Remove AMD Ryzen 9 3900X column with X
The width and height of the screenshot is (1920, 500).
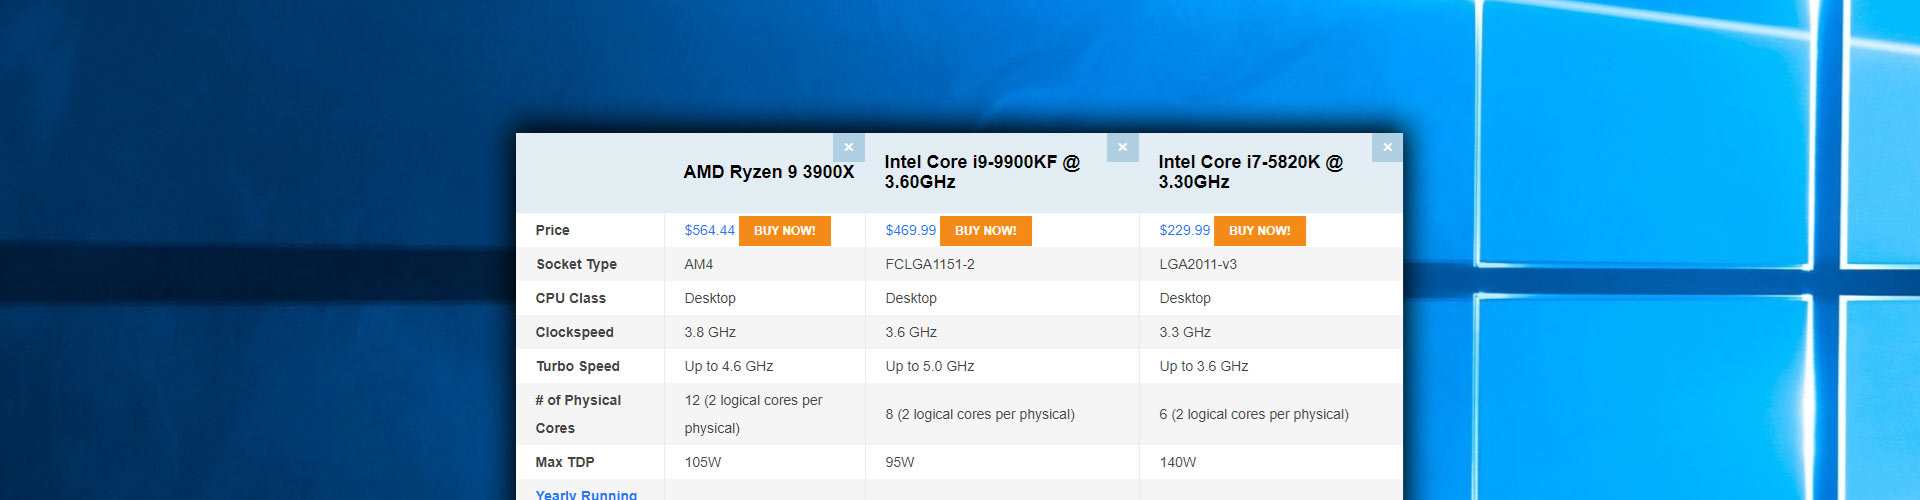pyautogui.click(x=848, y=147)
